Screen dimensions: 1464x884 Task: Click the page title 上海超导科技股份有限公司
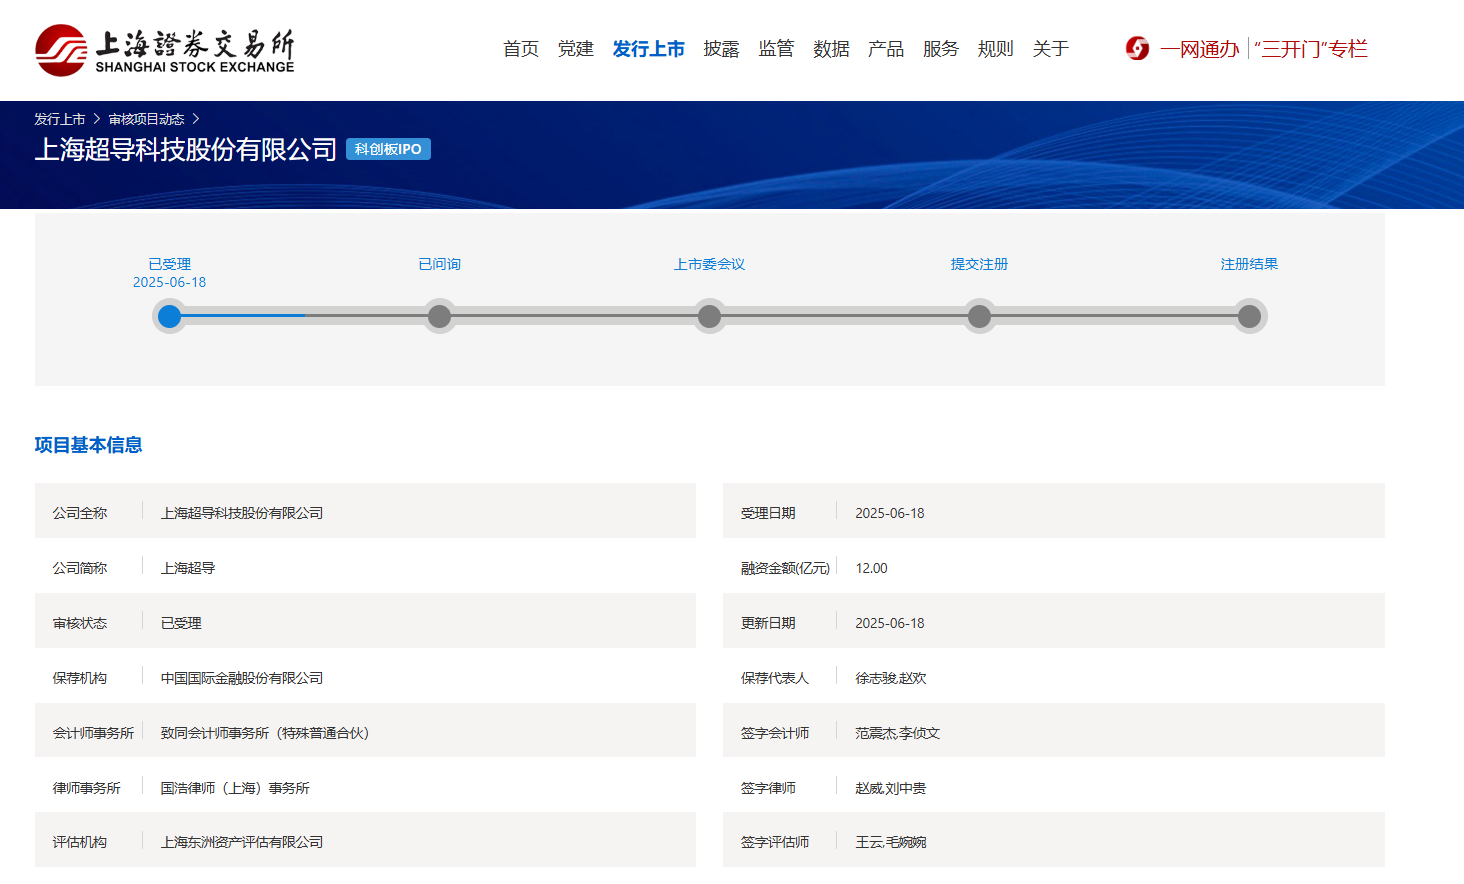point(186,149)
